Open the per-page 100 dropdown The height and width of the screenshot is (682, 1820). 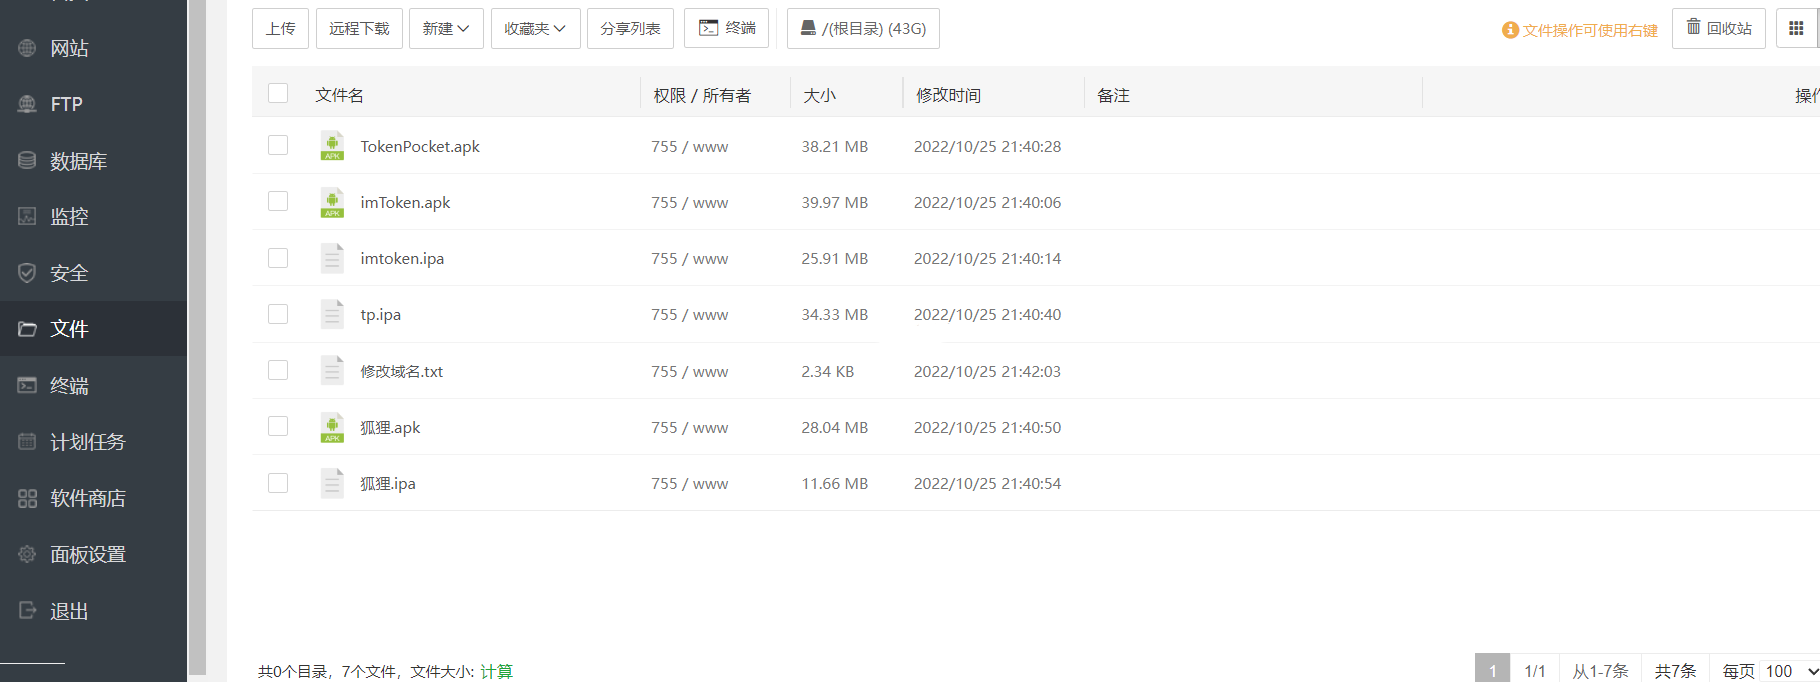pyautogui.click(x=1790, y=671)
